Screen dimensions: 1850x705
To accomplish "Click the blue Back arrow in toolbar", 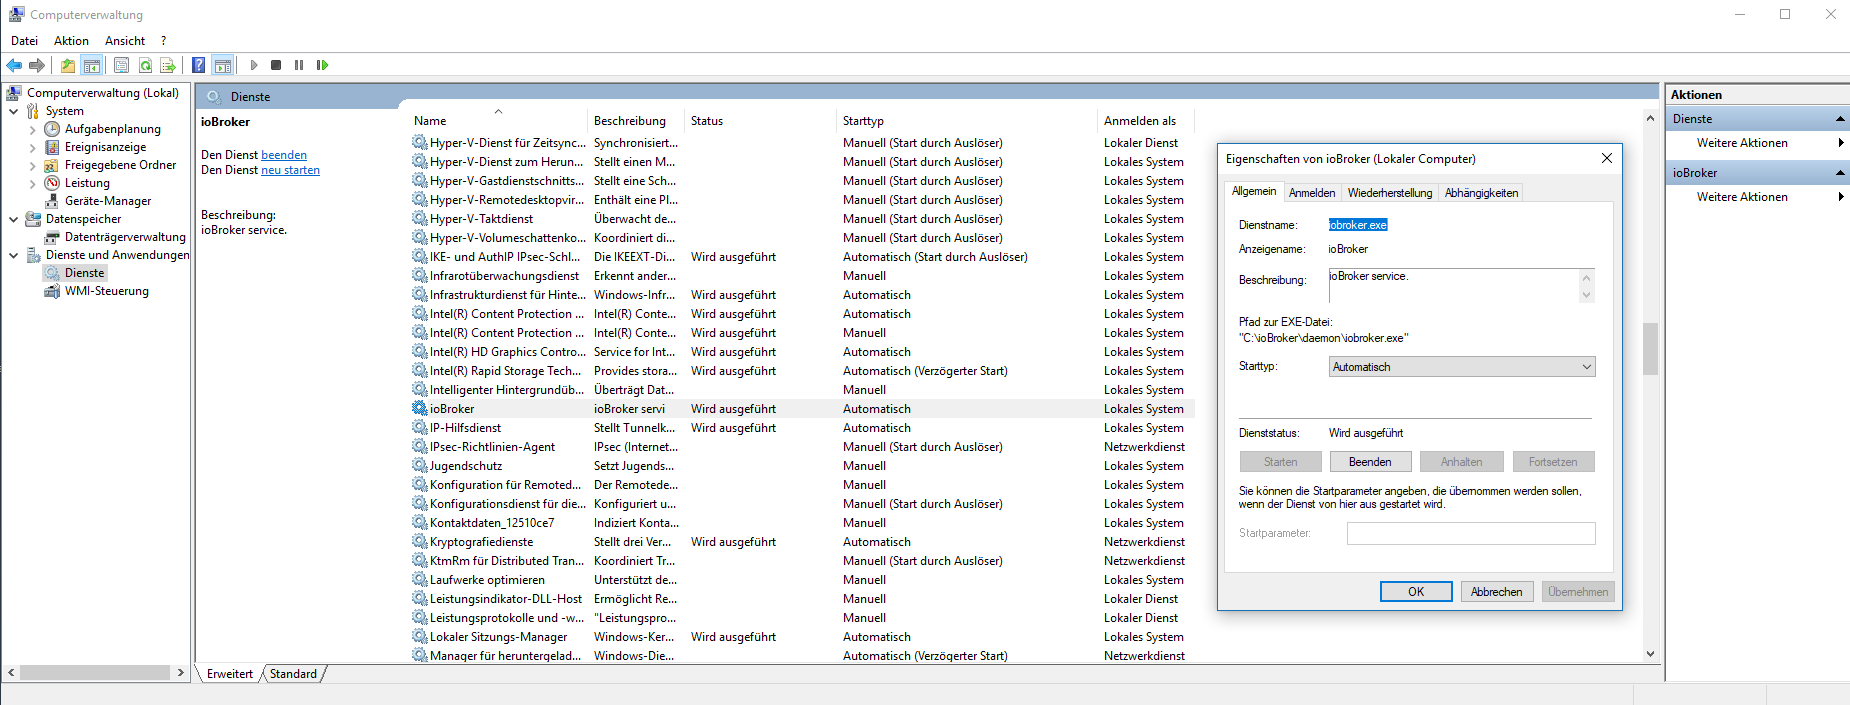I will click(14, 65).
